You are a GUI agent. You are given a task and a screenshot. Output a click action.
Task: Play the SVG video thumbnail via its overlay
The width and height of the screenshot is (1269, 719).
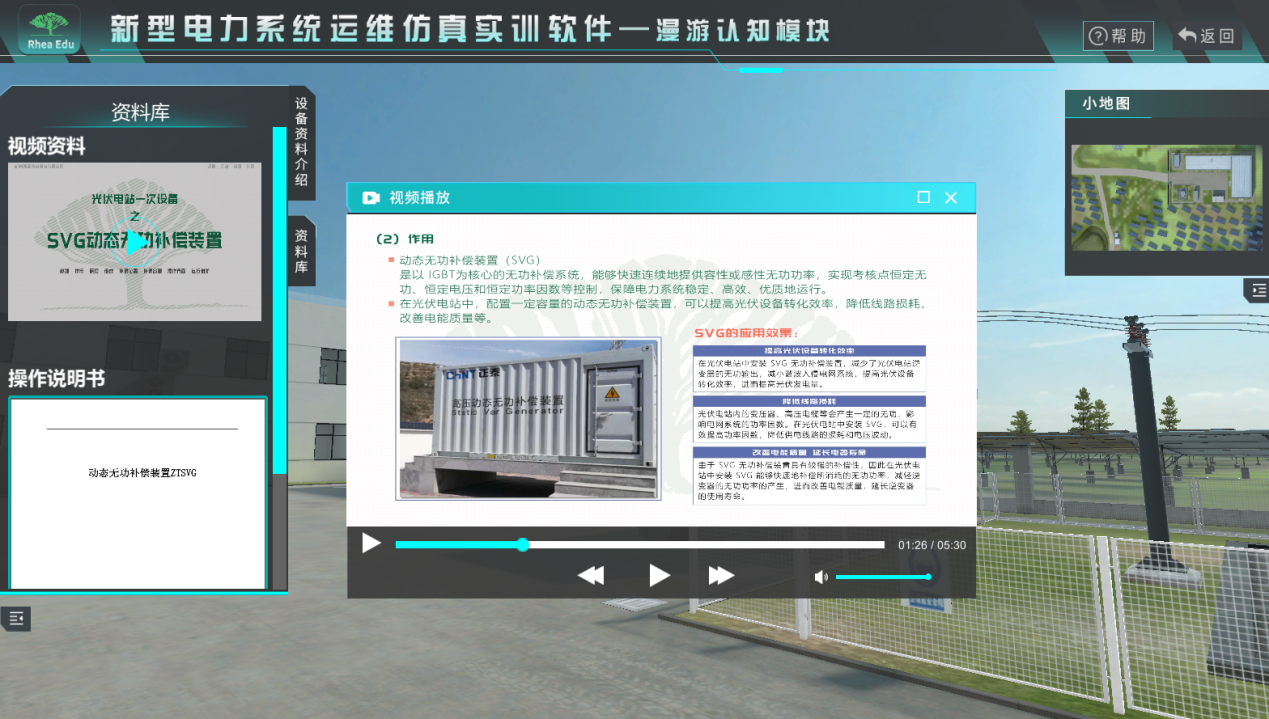point(134,240)
